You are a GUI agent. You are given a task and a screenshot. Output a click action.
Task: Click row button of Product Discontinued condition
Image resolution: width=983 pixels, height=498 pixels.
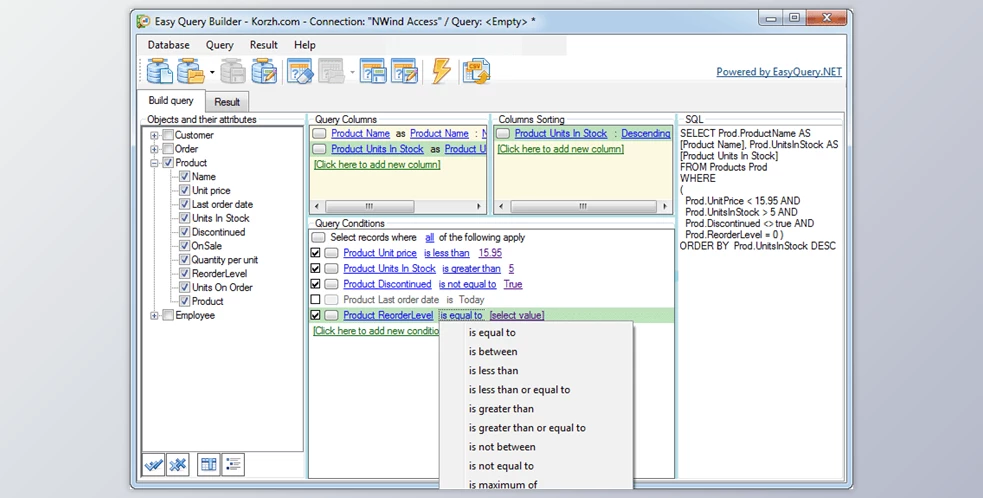pyautogui.click(x=332, y=285)
